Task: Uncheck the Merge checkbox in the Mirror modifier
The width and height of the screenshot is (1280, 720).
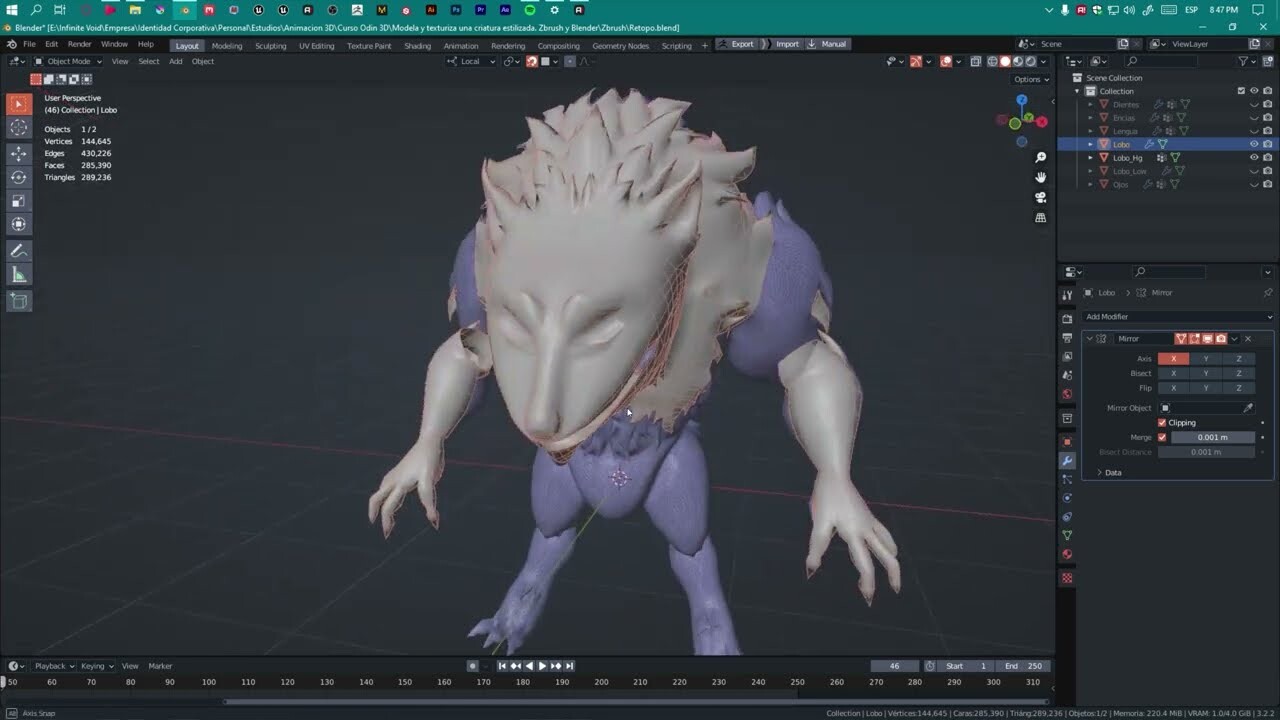Action: point(1162,437)
